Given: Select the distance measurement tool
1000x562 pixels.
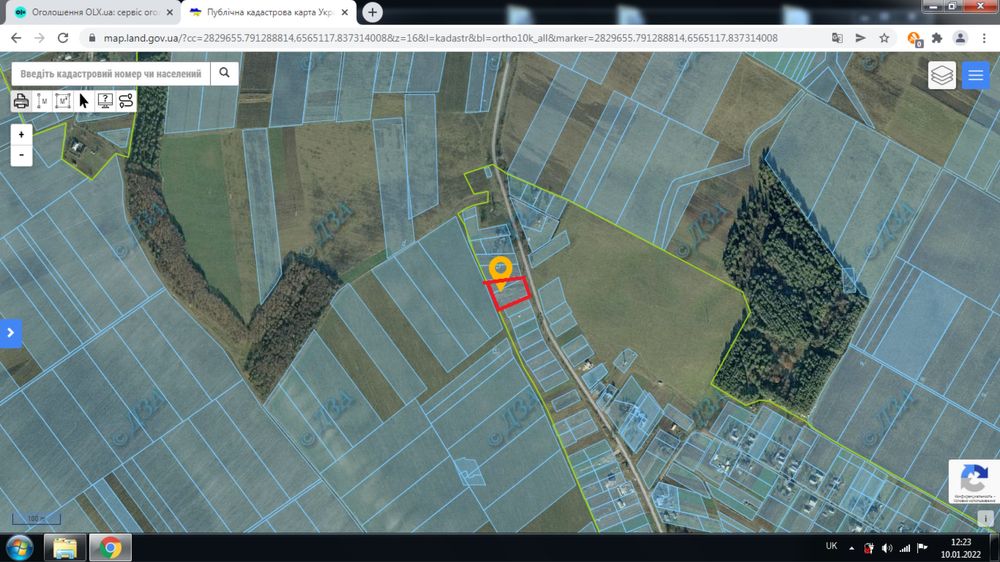Looking at the screenshot, I should (x=42, y=101).
